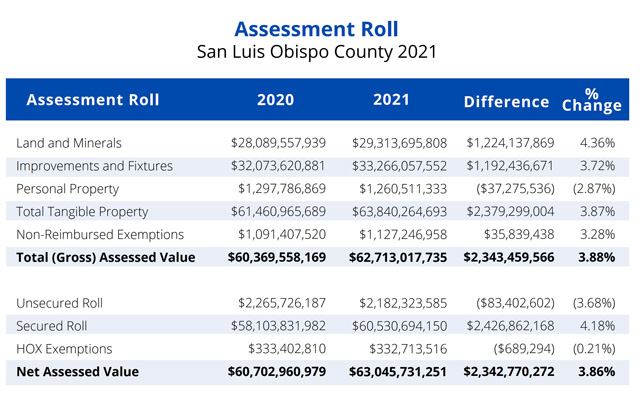Click the value $32,073,620,881
Image resolution: width=640 pixels, height=397 pixels.
tap(278, 166)
